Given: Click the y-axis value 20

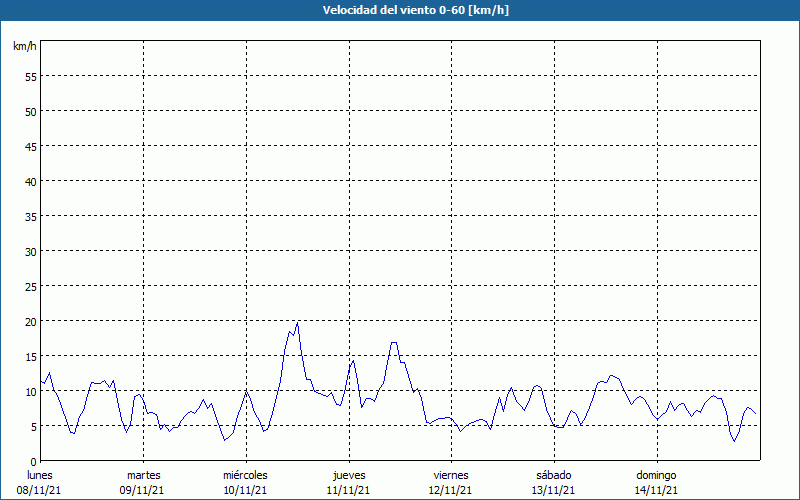Looking at the screenshot, I should (31, 321).
